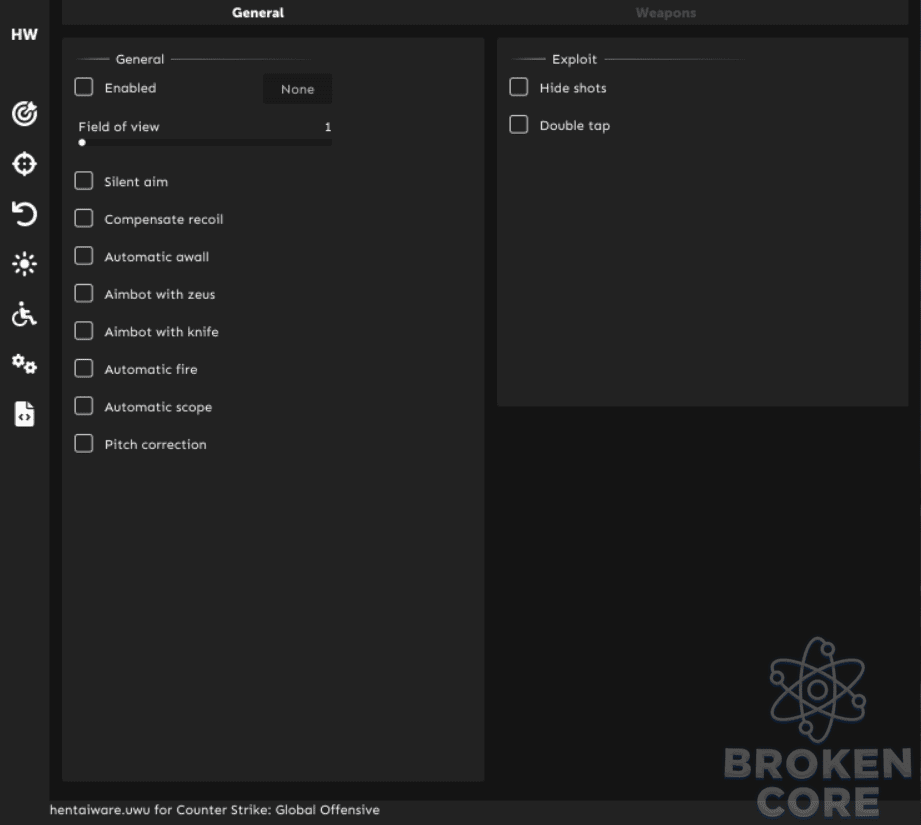The image size is (921, 825).
Task: Select the counter-clockwise arrow sidebar icon
Action: (25, 214)
